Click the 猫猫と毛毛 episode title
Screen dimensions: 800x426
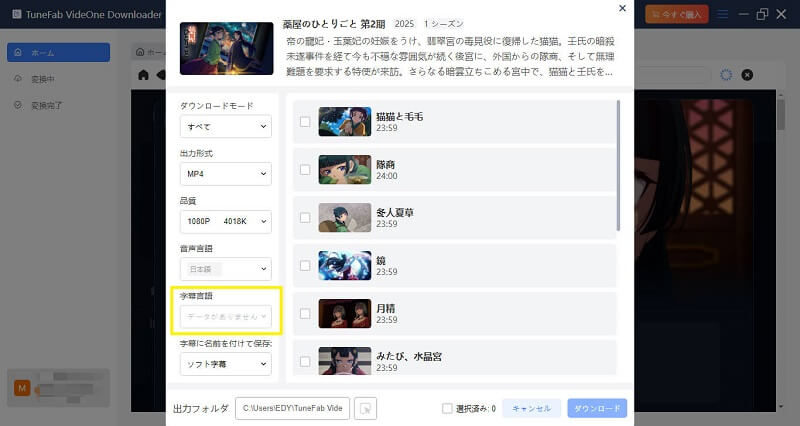coord(399,116)
